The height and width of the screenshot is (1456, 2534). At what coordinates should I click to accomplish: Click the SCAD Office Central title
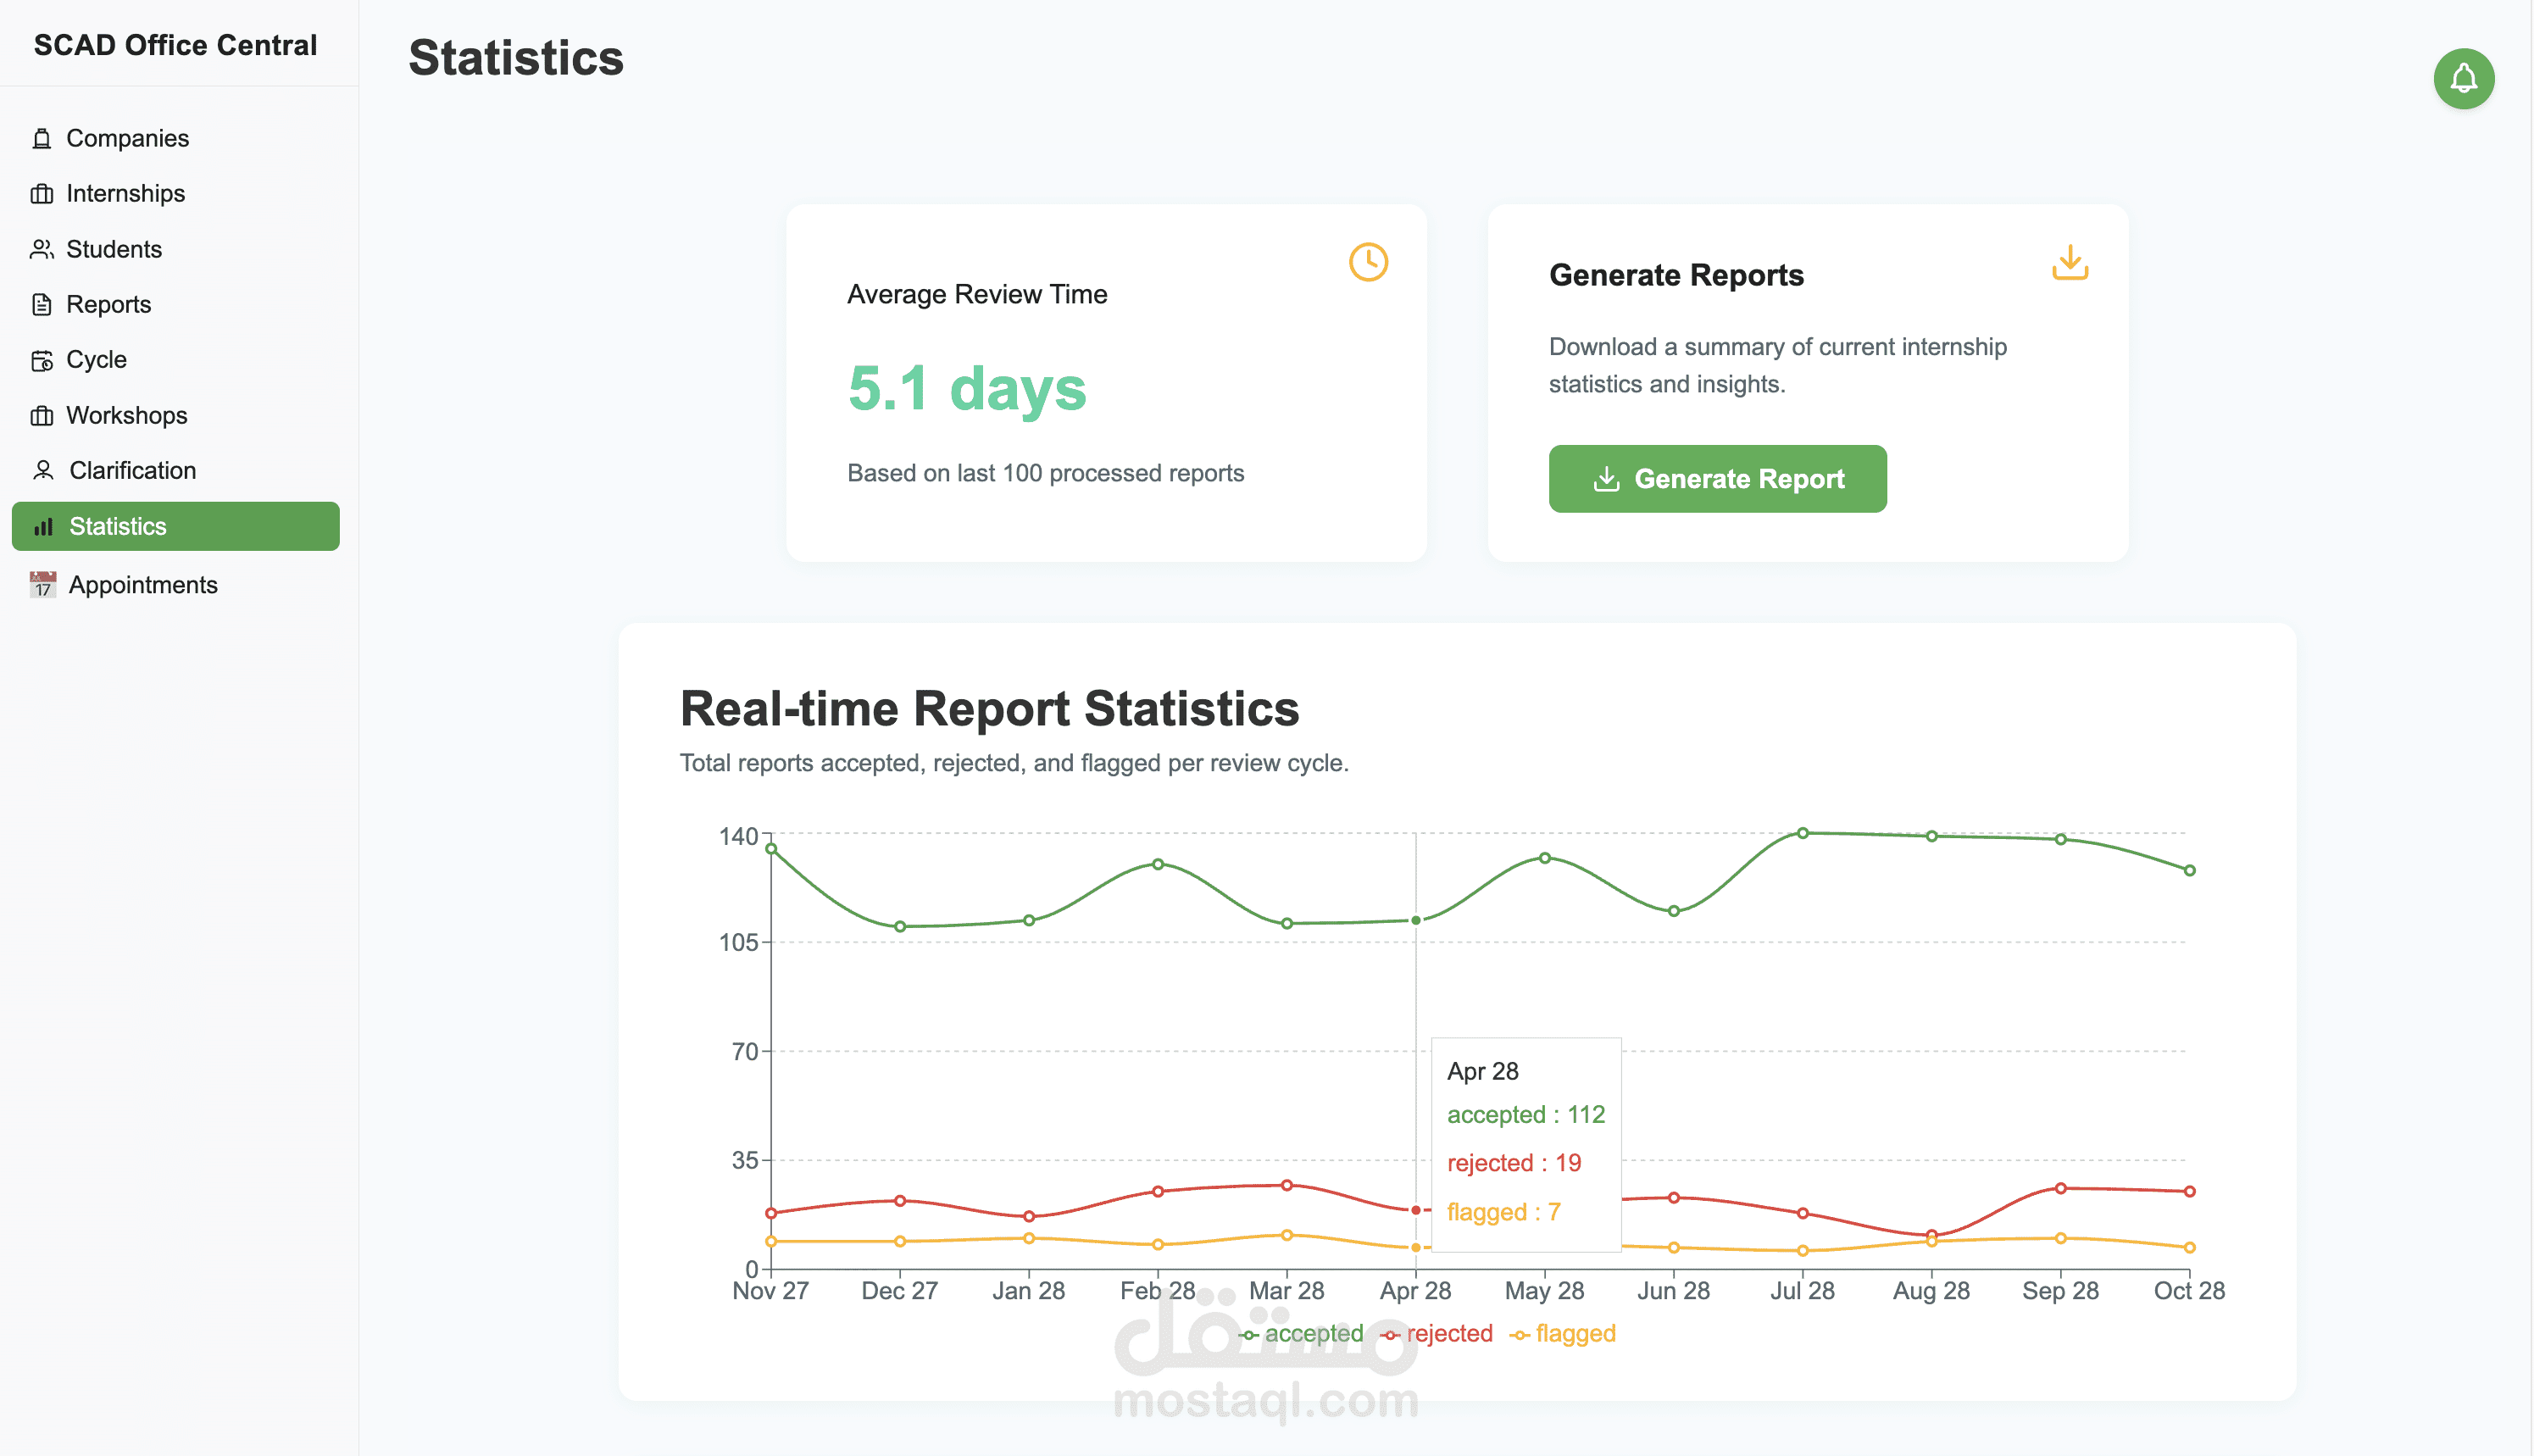(x=175, y=45)
